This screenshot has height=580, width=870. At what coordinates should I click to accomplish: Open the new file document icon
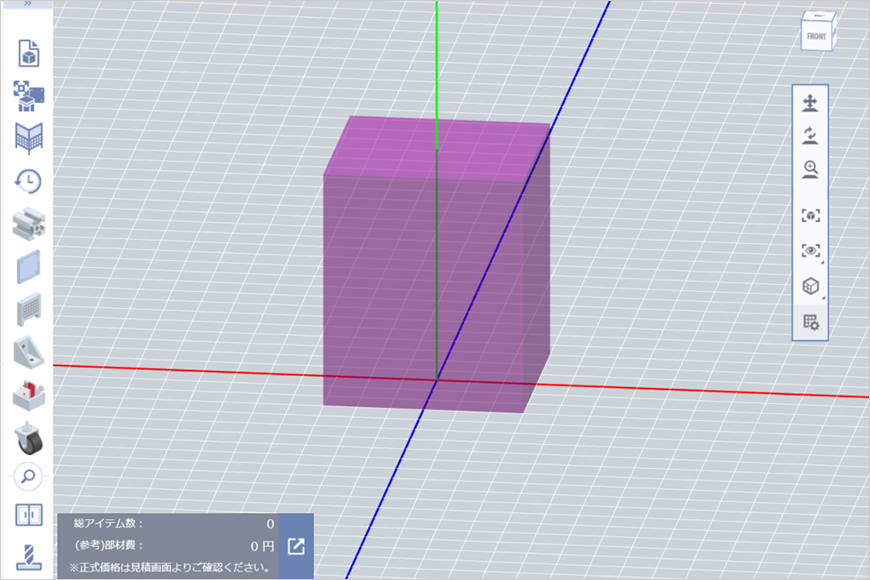coord(29,52)
